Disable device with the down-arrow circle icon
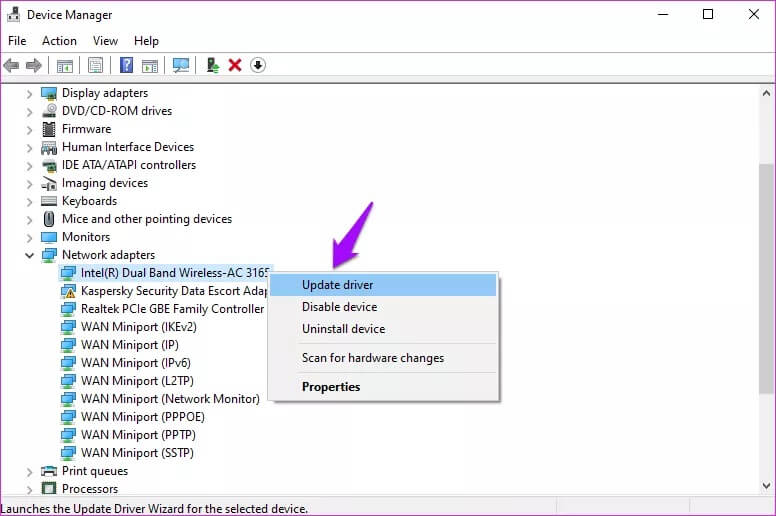This screenshot has height=516, width=776. 258,65
